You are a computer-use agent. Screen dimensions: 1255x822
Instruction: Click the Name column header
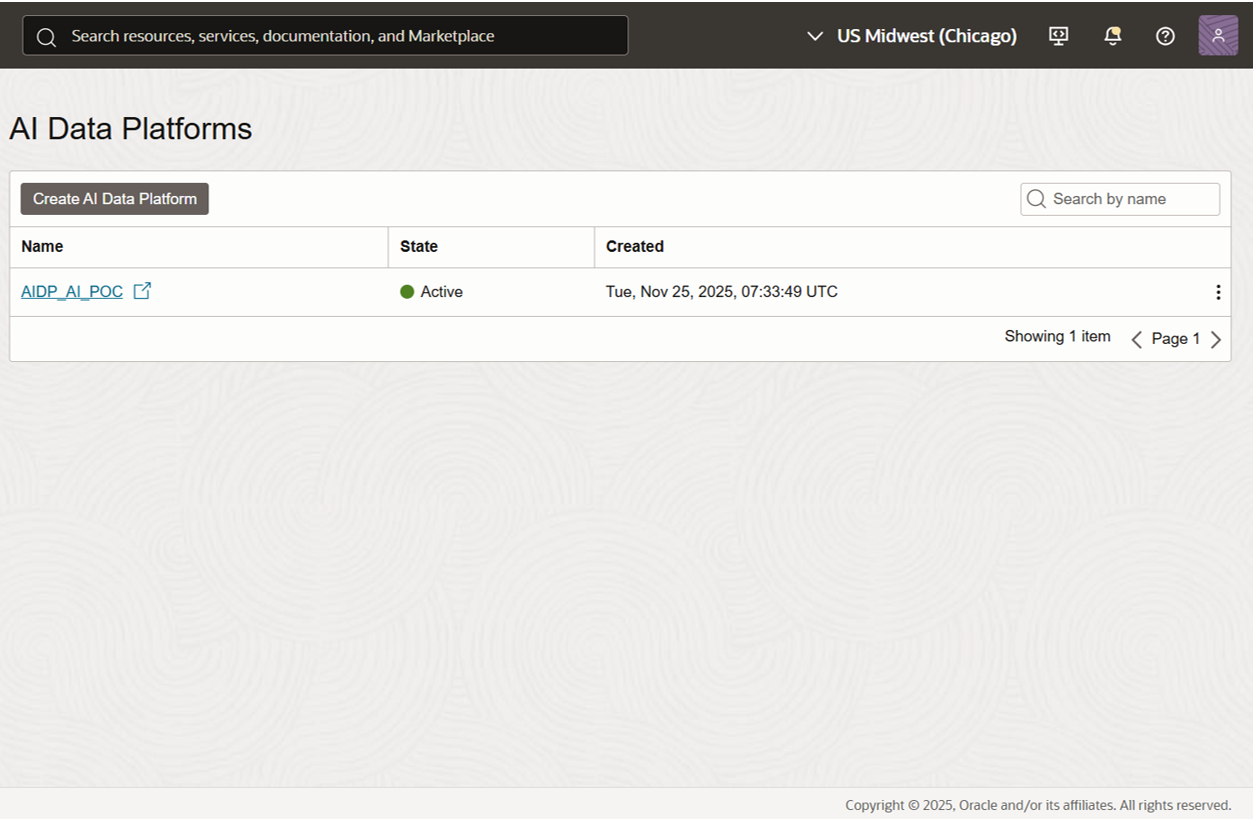point(42,247)
